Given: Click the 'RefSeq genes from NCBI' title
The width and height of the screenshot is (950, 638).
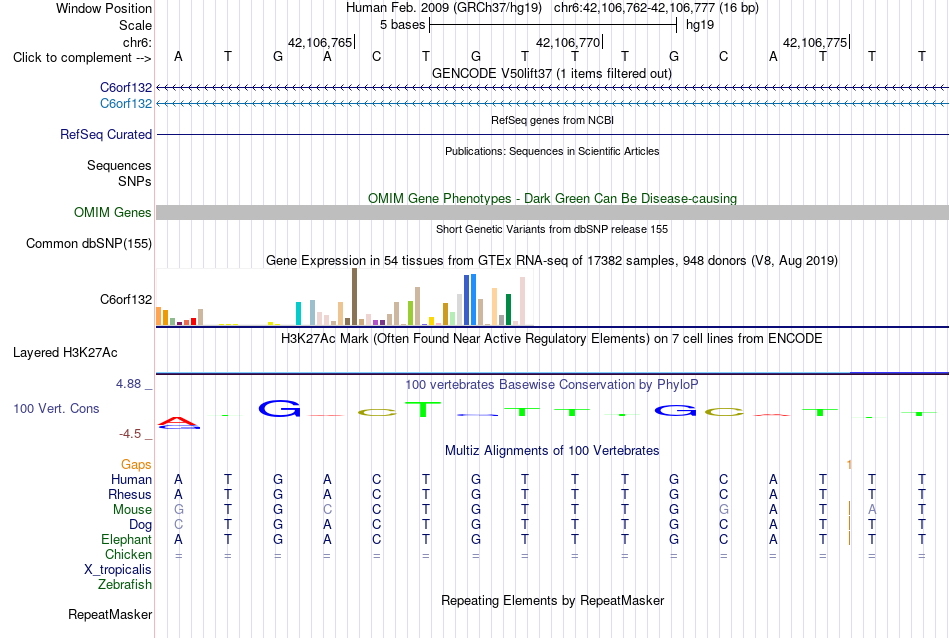Looking at the screenshot, I should pos(553,120).
